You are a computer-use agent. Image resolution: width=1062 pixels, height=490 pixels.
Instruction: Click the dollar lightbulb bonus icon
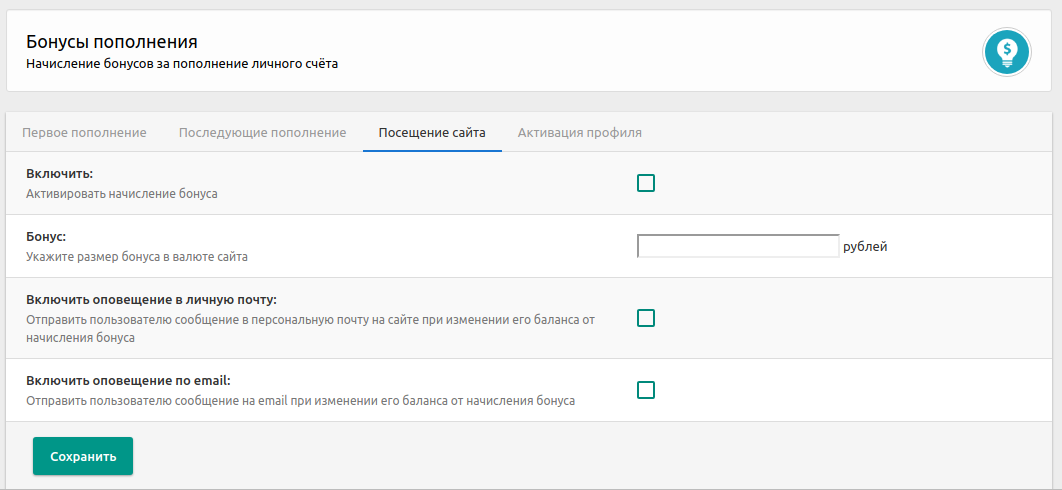(1007, 51)
